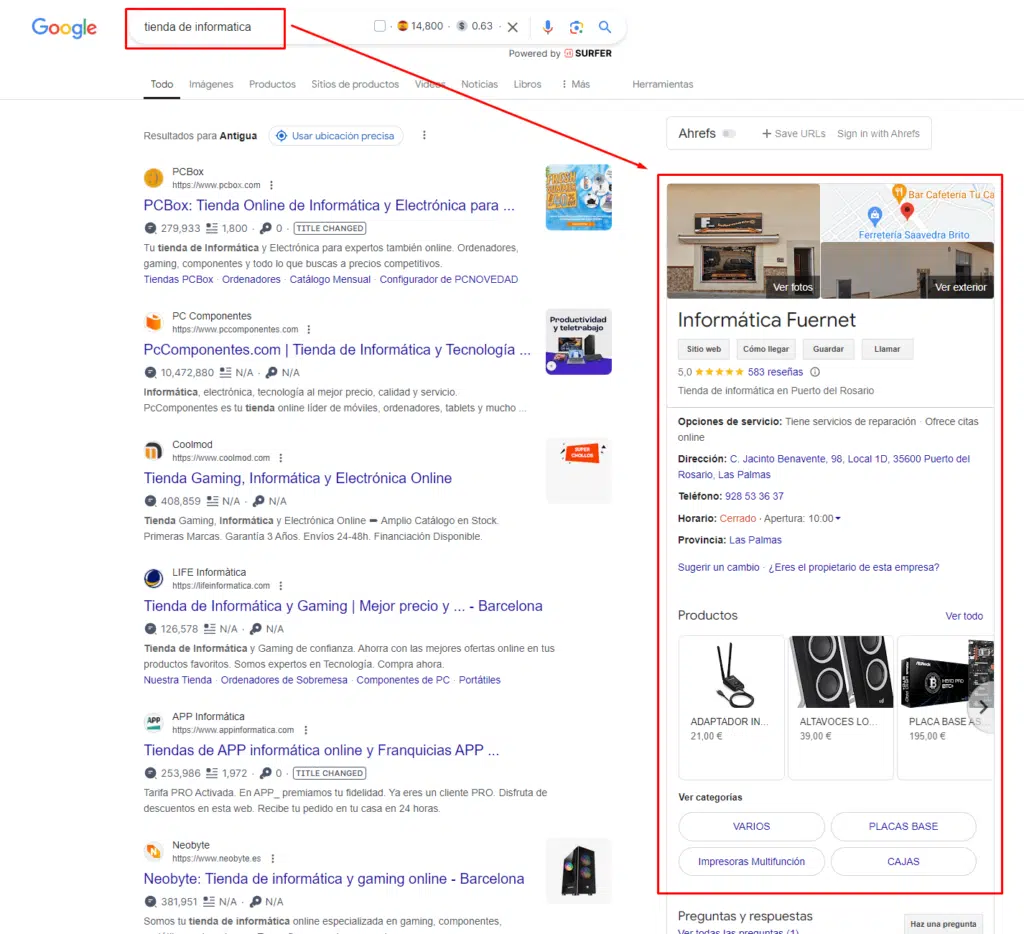Image resolution: width=1024 pixels, height=934 pixels.
Task: Tick the Surfer keyword checkbox in search bar
Action: pyautogui.click(x=380, y=27)
